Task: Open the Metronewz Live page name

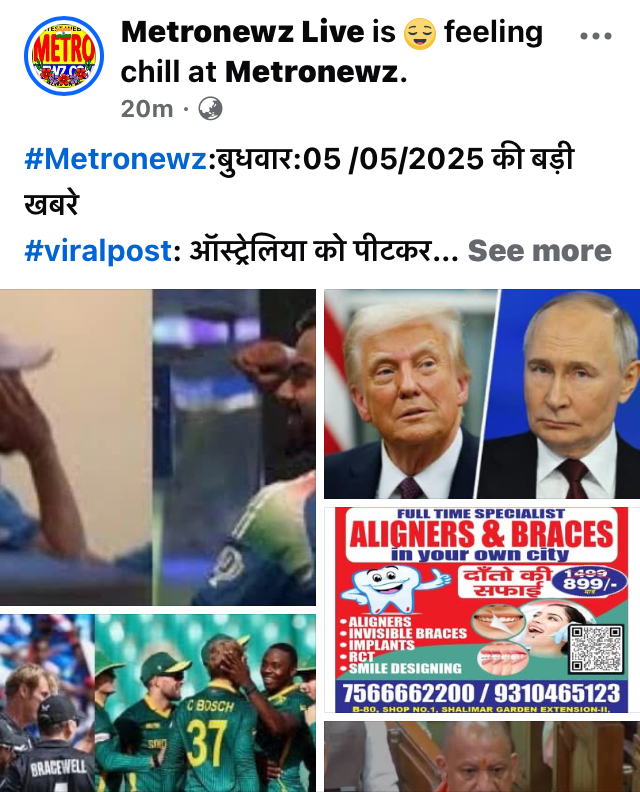Action: click(x=242, y=32)
